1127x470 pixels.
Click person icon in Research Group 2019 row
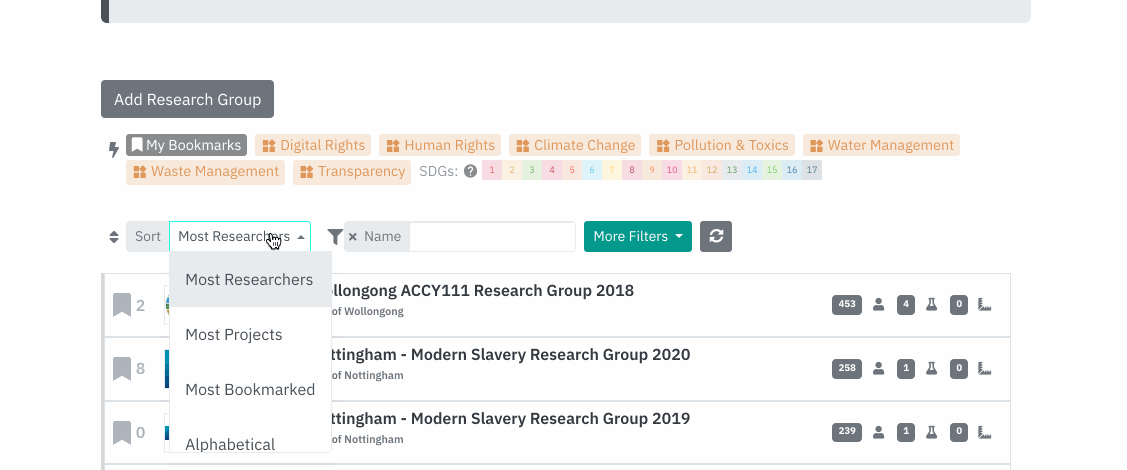click(878, 433)
